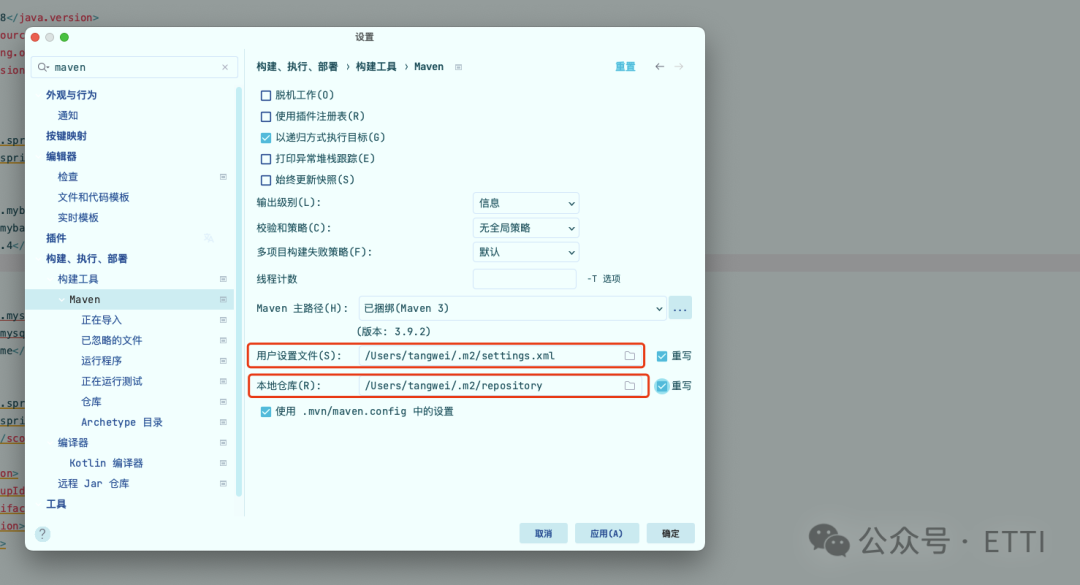Open the help question mark button

pos(43,534)
